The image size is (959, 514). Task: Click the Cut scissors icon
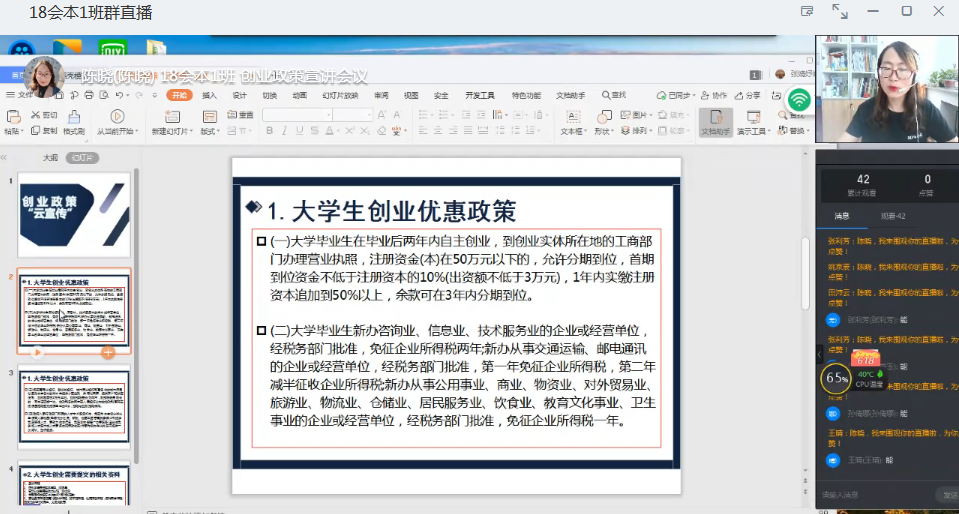[x=36, y=115]
